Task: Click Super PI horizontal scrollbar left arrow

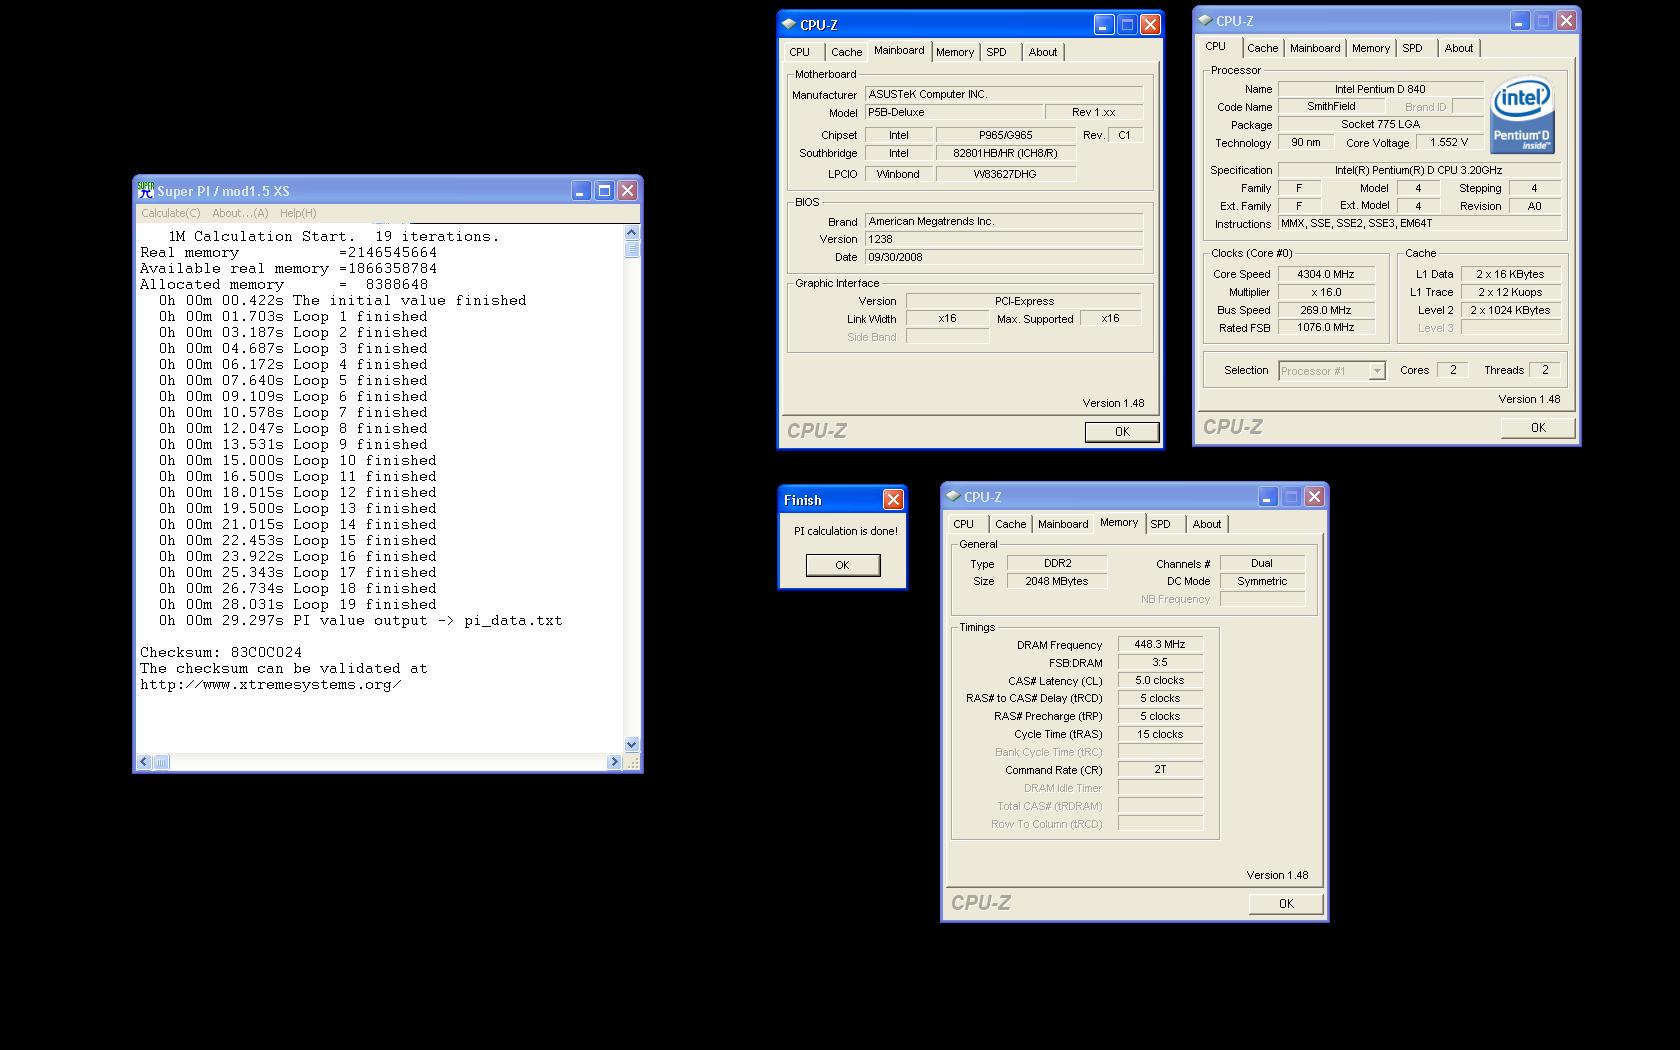Action: (144, 762)
